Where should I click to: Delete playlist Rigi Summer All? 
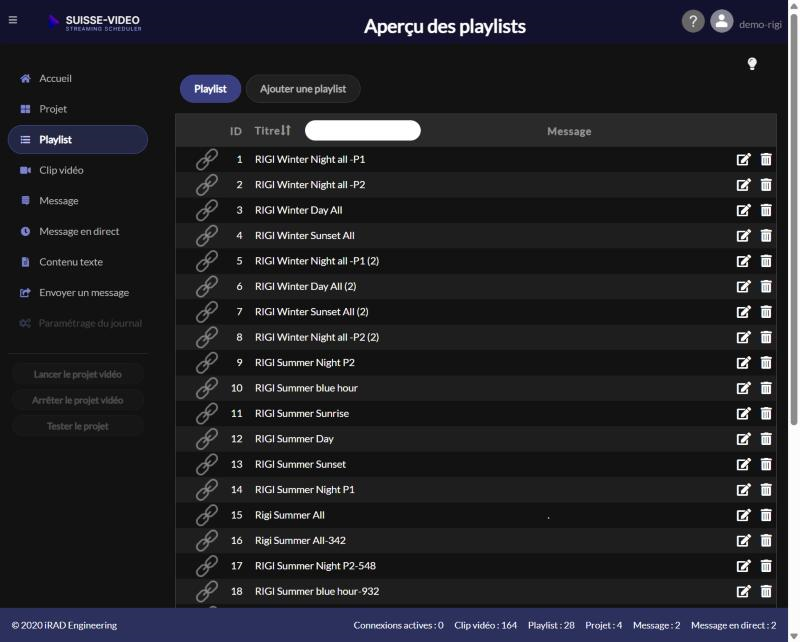[x=766, y=515]
